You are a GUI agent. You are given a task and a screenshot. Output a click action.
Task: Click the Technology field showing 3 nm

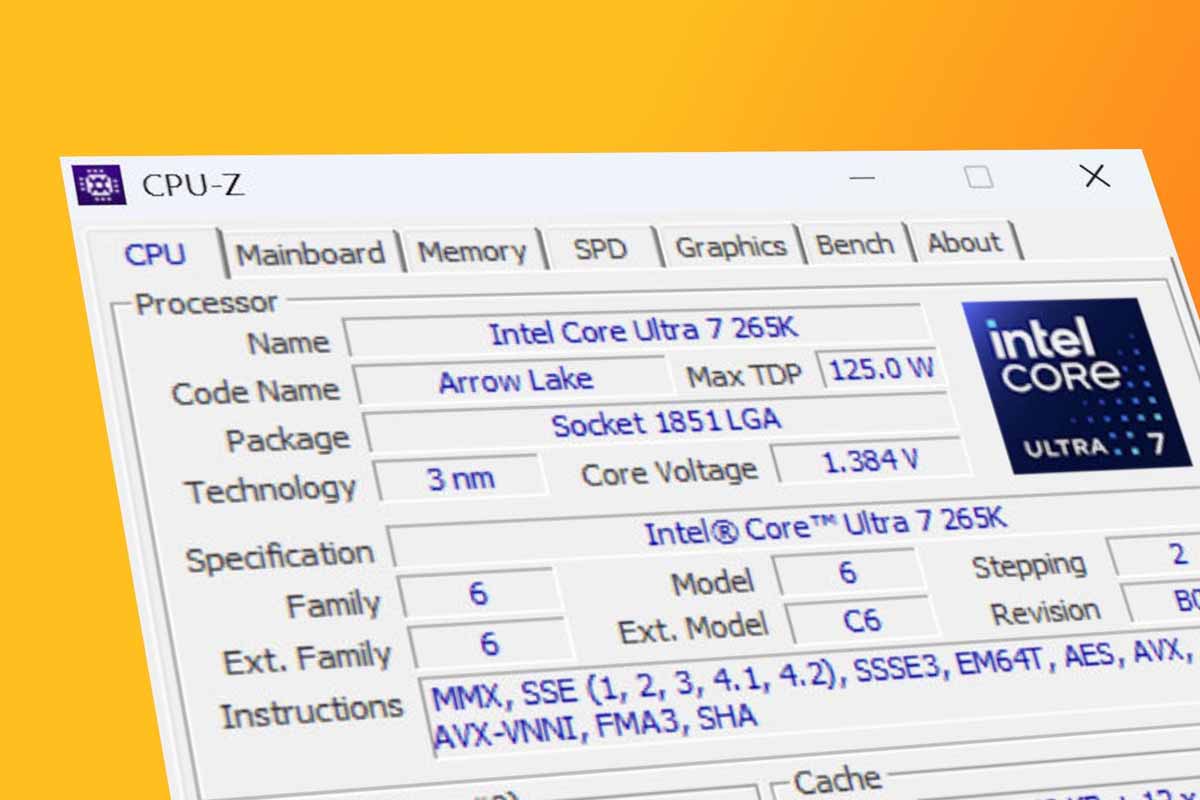pyautogui.click(x=460, y=479)
